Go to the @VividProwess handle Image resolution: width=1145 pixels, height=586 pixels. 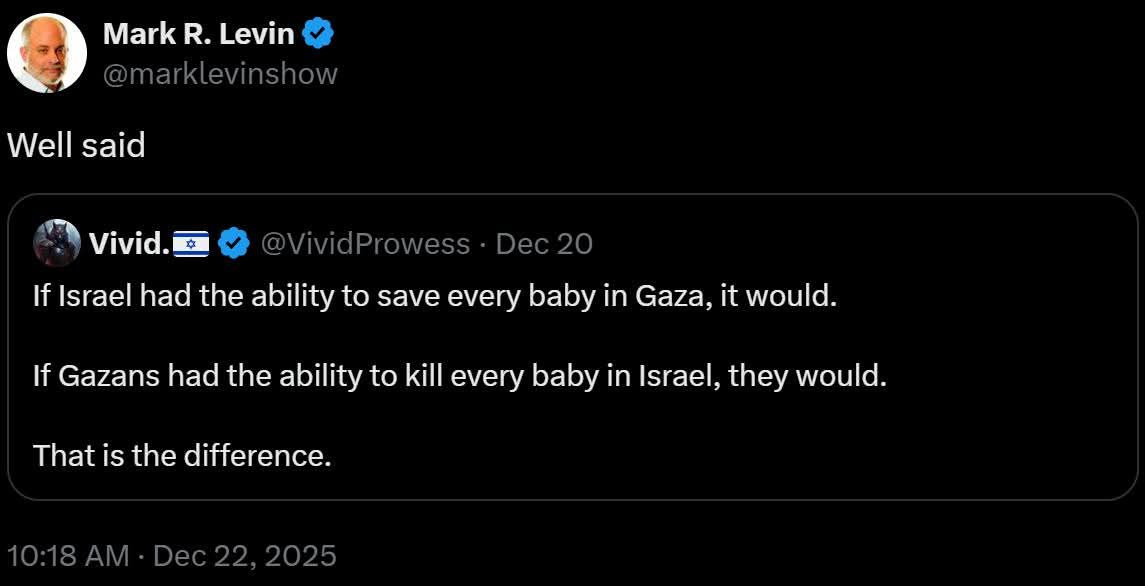tap(365, 243)
